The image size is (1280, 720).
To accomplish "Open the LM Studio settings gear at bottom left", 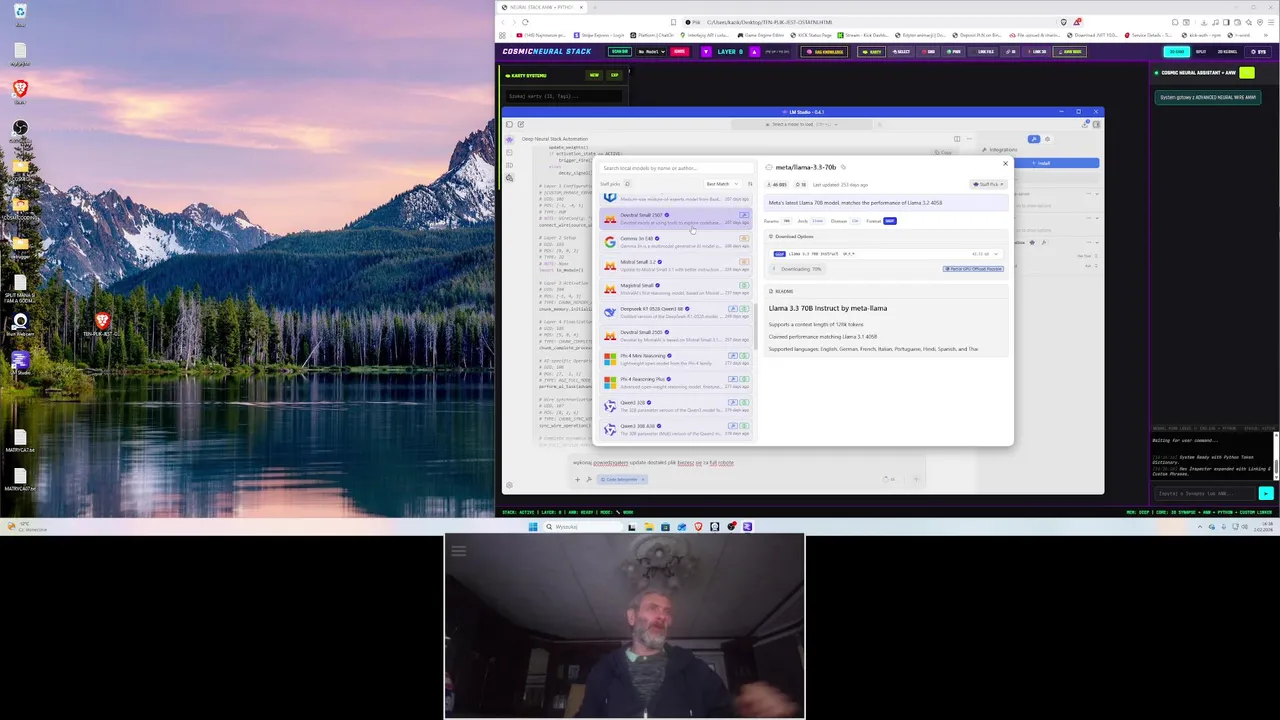I will click(509, 485).
